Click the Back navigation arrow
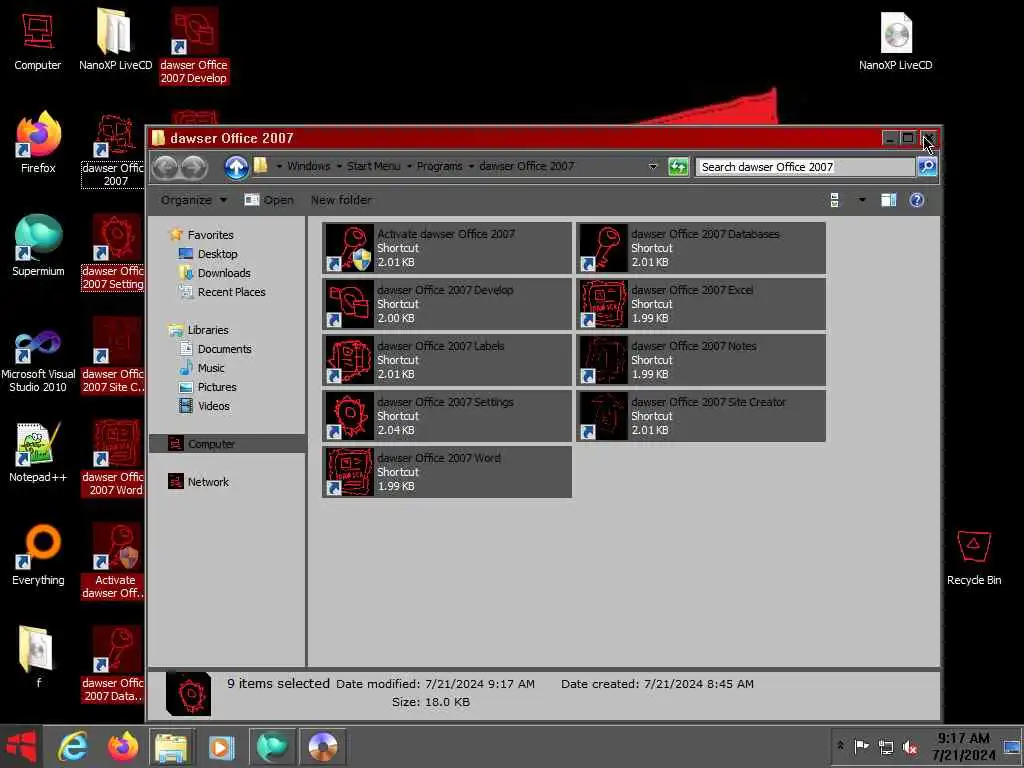The image size is (1024, 768). coord(165,167)
